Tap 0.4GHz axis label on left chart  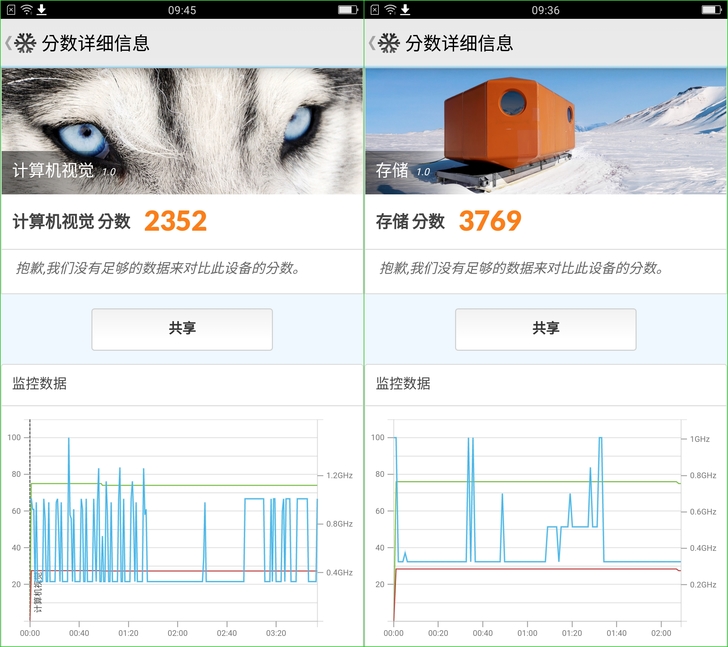(339, 573)
